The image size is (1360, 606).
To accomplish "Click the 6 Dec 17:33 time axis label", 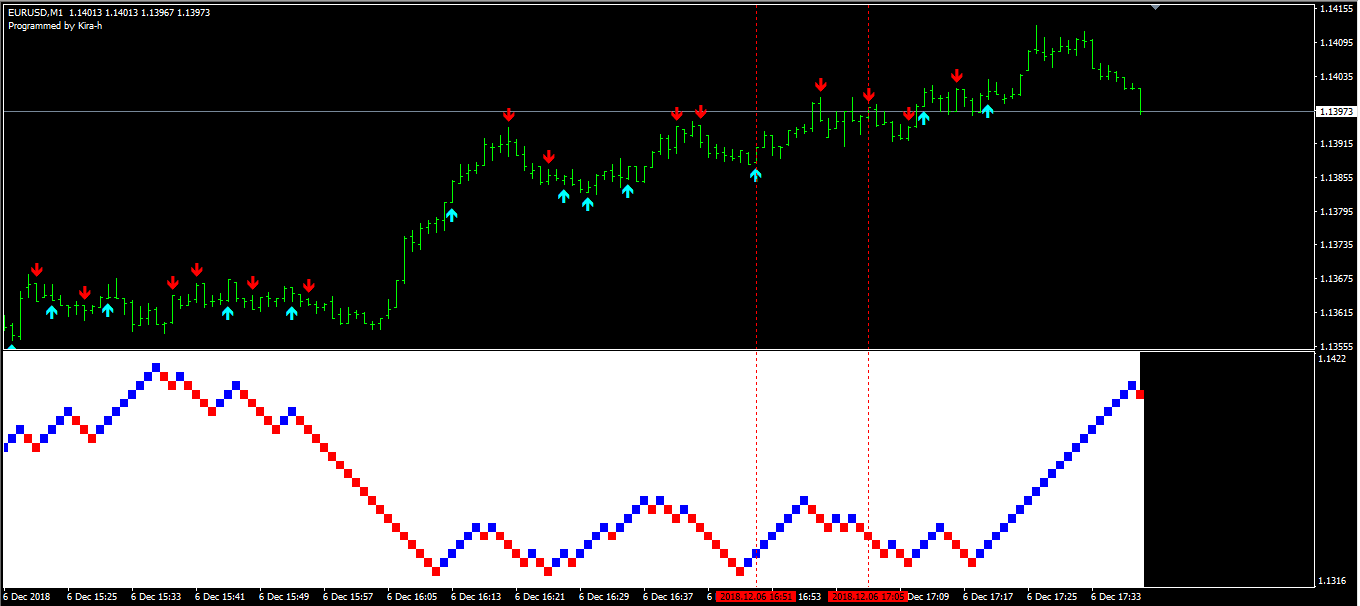I will tap(1116, 597).
